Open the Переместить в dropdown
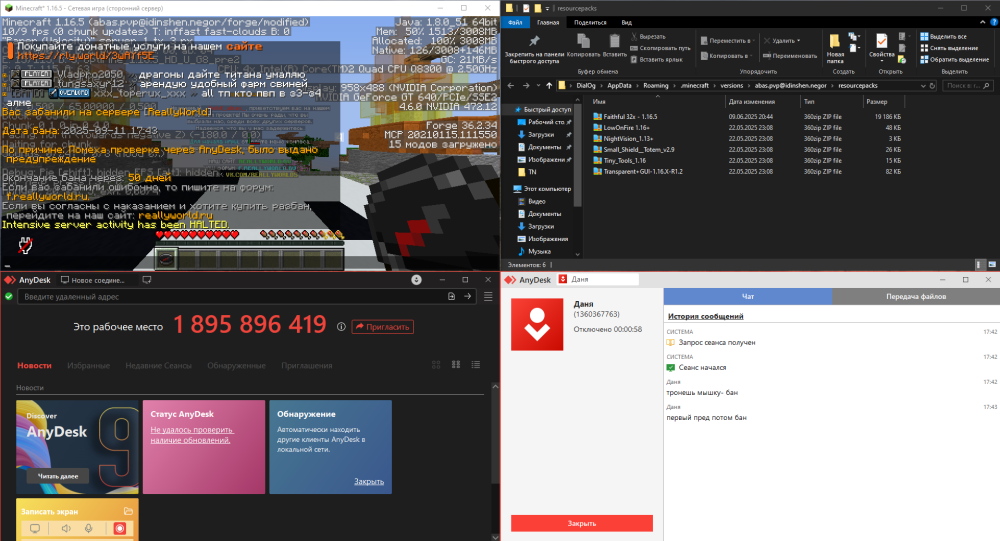This screenshot has width=1000, height=541. coord(727,40)
